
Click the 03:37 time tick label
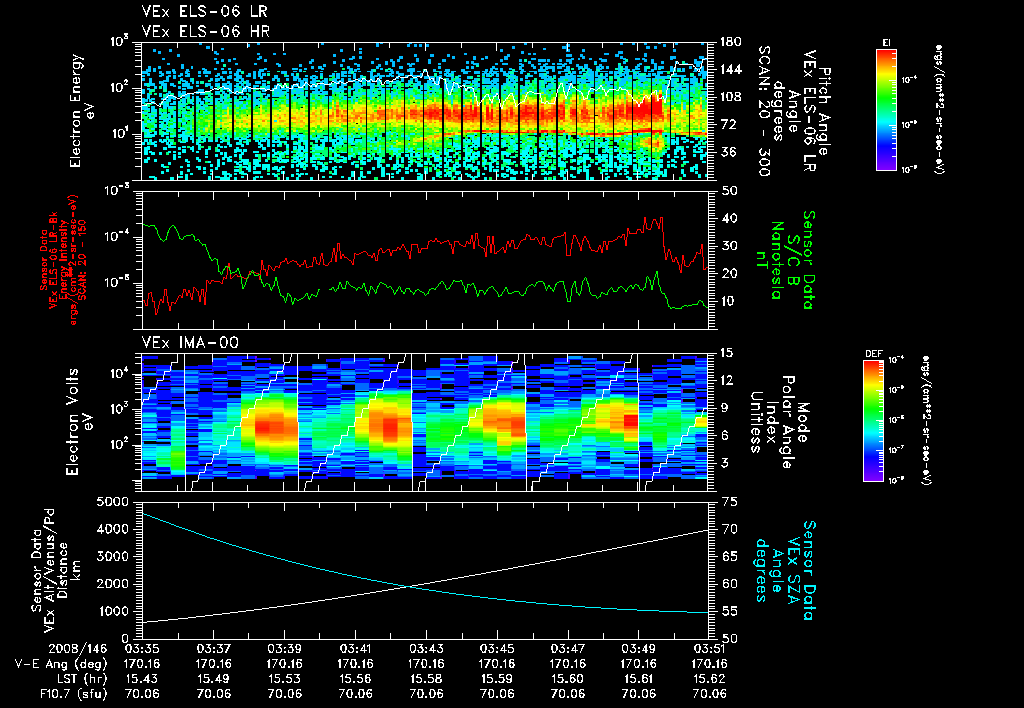[x=213, y=649]
